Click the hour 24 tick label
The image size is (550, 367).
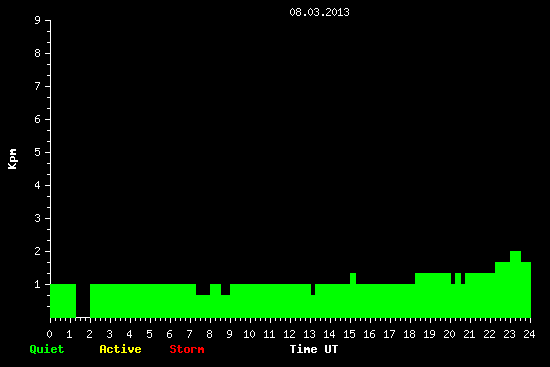pyautogui.click(x=529, y=334)
